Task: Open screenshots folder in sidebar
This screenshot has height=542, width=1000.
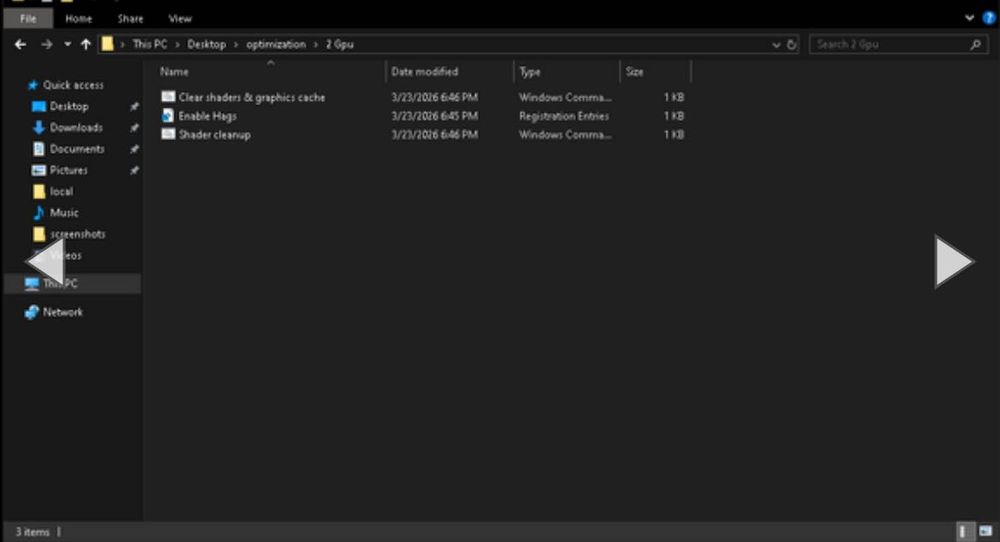Action: click(x=77, y=234)
